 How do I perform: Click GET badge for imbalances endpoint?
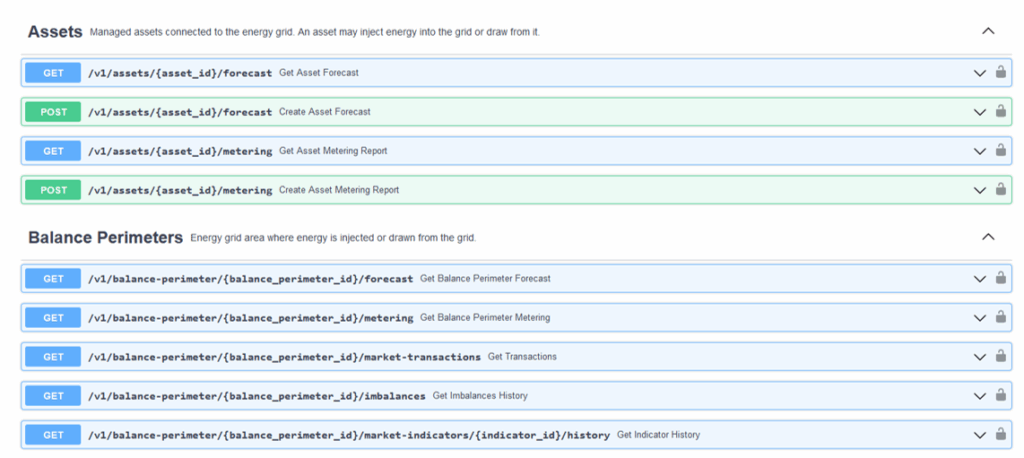[x=53, y=396]
